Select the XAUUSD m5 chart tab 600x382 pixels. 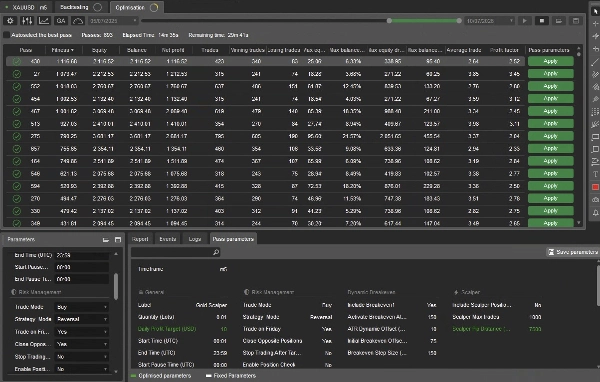pos(26,7)
